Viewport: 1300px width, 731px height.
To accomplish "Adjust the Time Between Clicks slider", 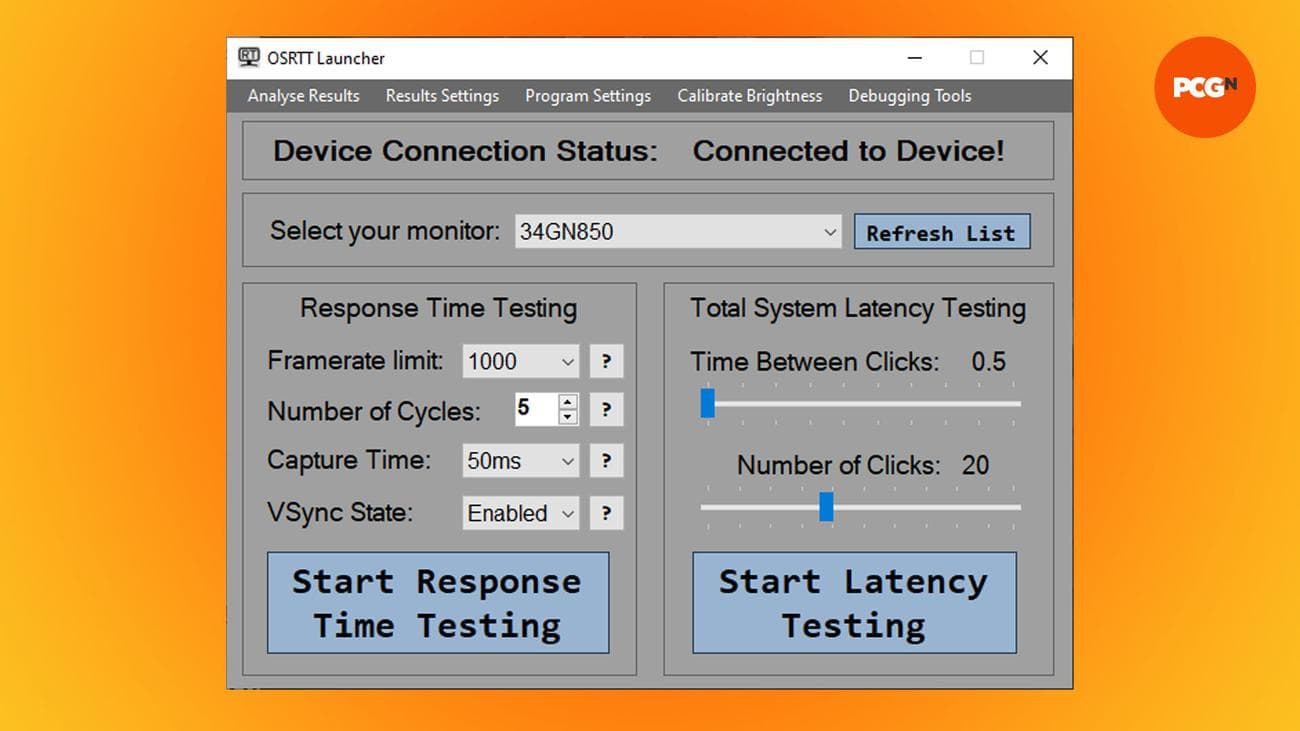I will pos(708,403).
